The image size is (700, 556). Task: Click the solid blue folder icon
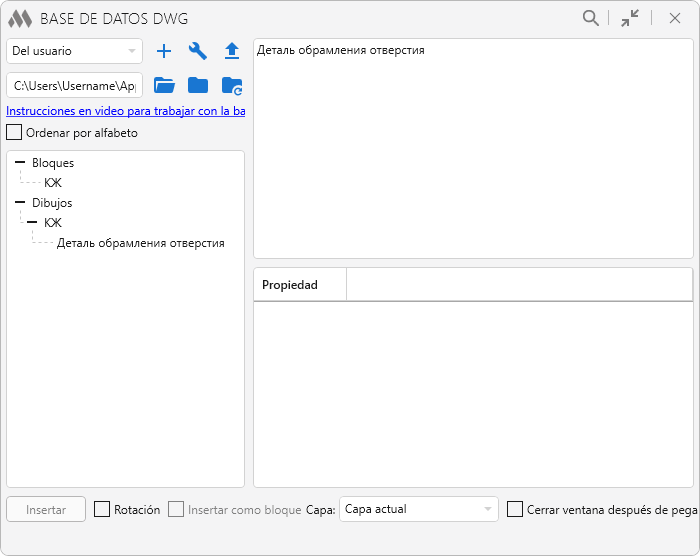point(198,85)
